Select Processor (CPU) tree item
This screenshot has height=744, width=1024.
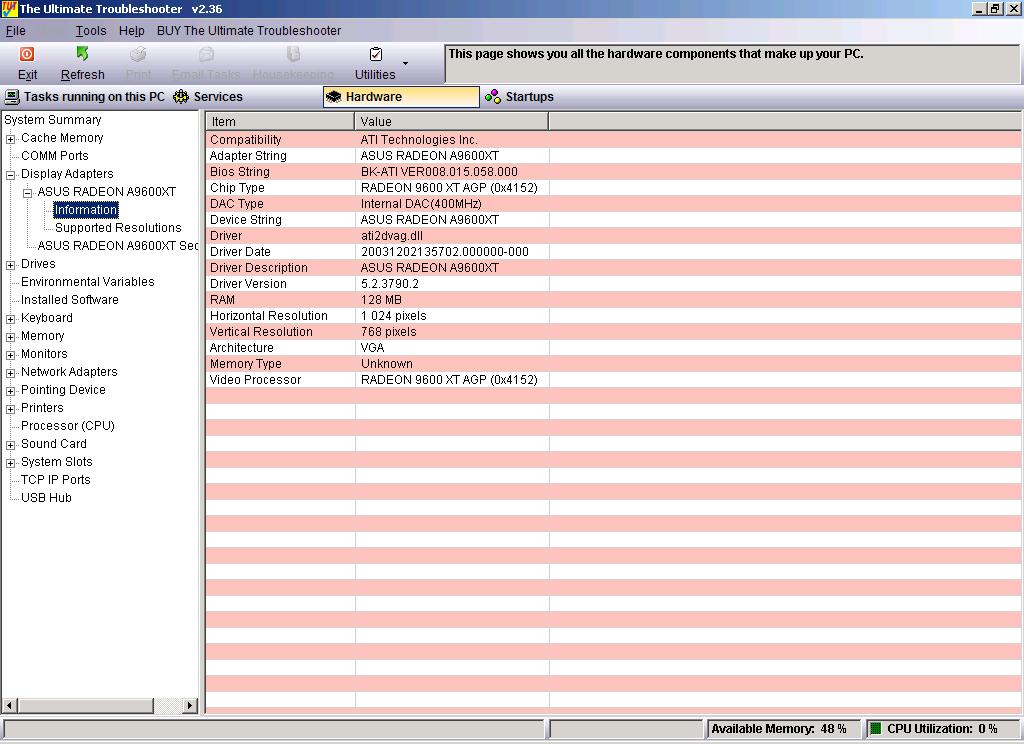coord(68,425)
